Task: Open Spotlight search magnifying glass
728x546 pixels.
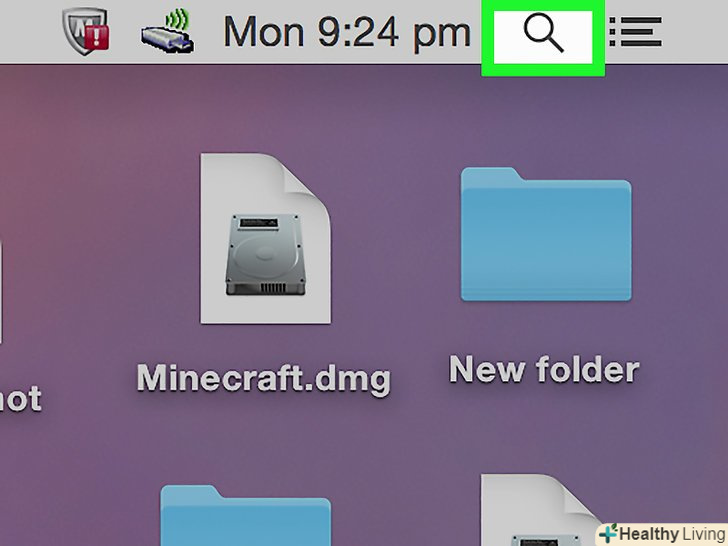Action: pos(543,32)
